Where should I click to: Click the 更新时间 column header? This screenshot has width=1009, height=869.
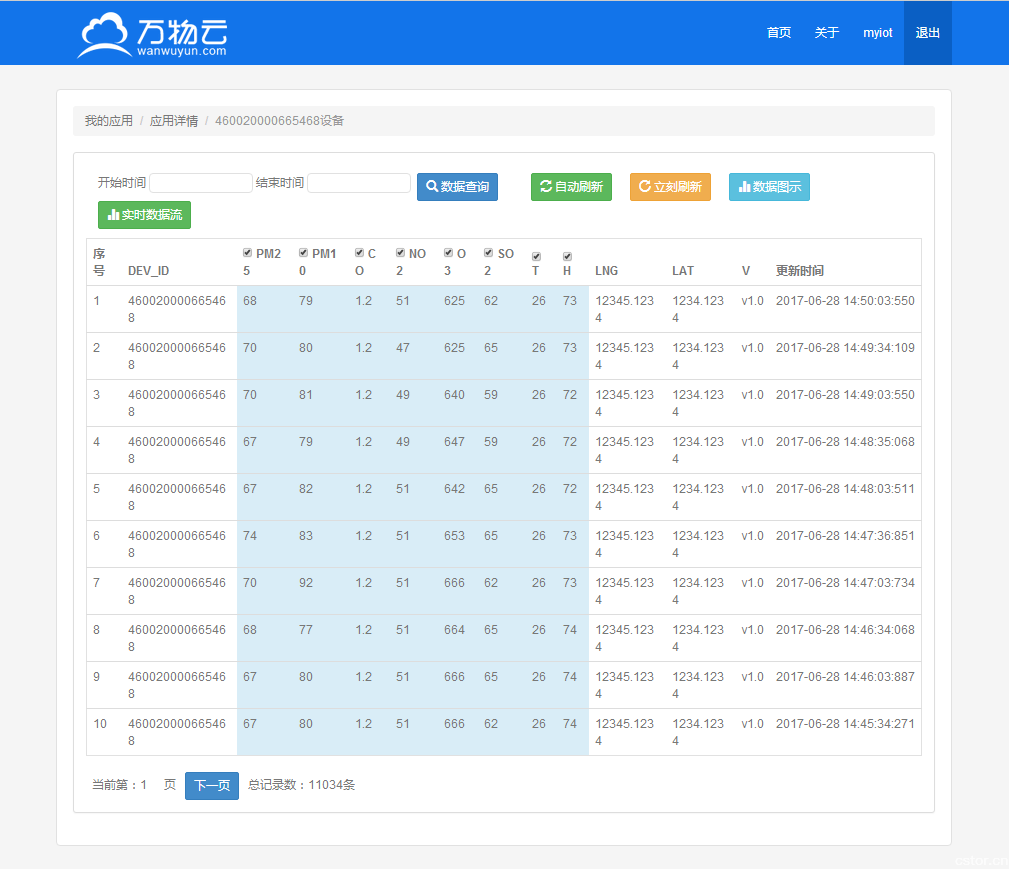(800, 271)
